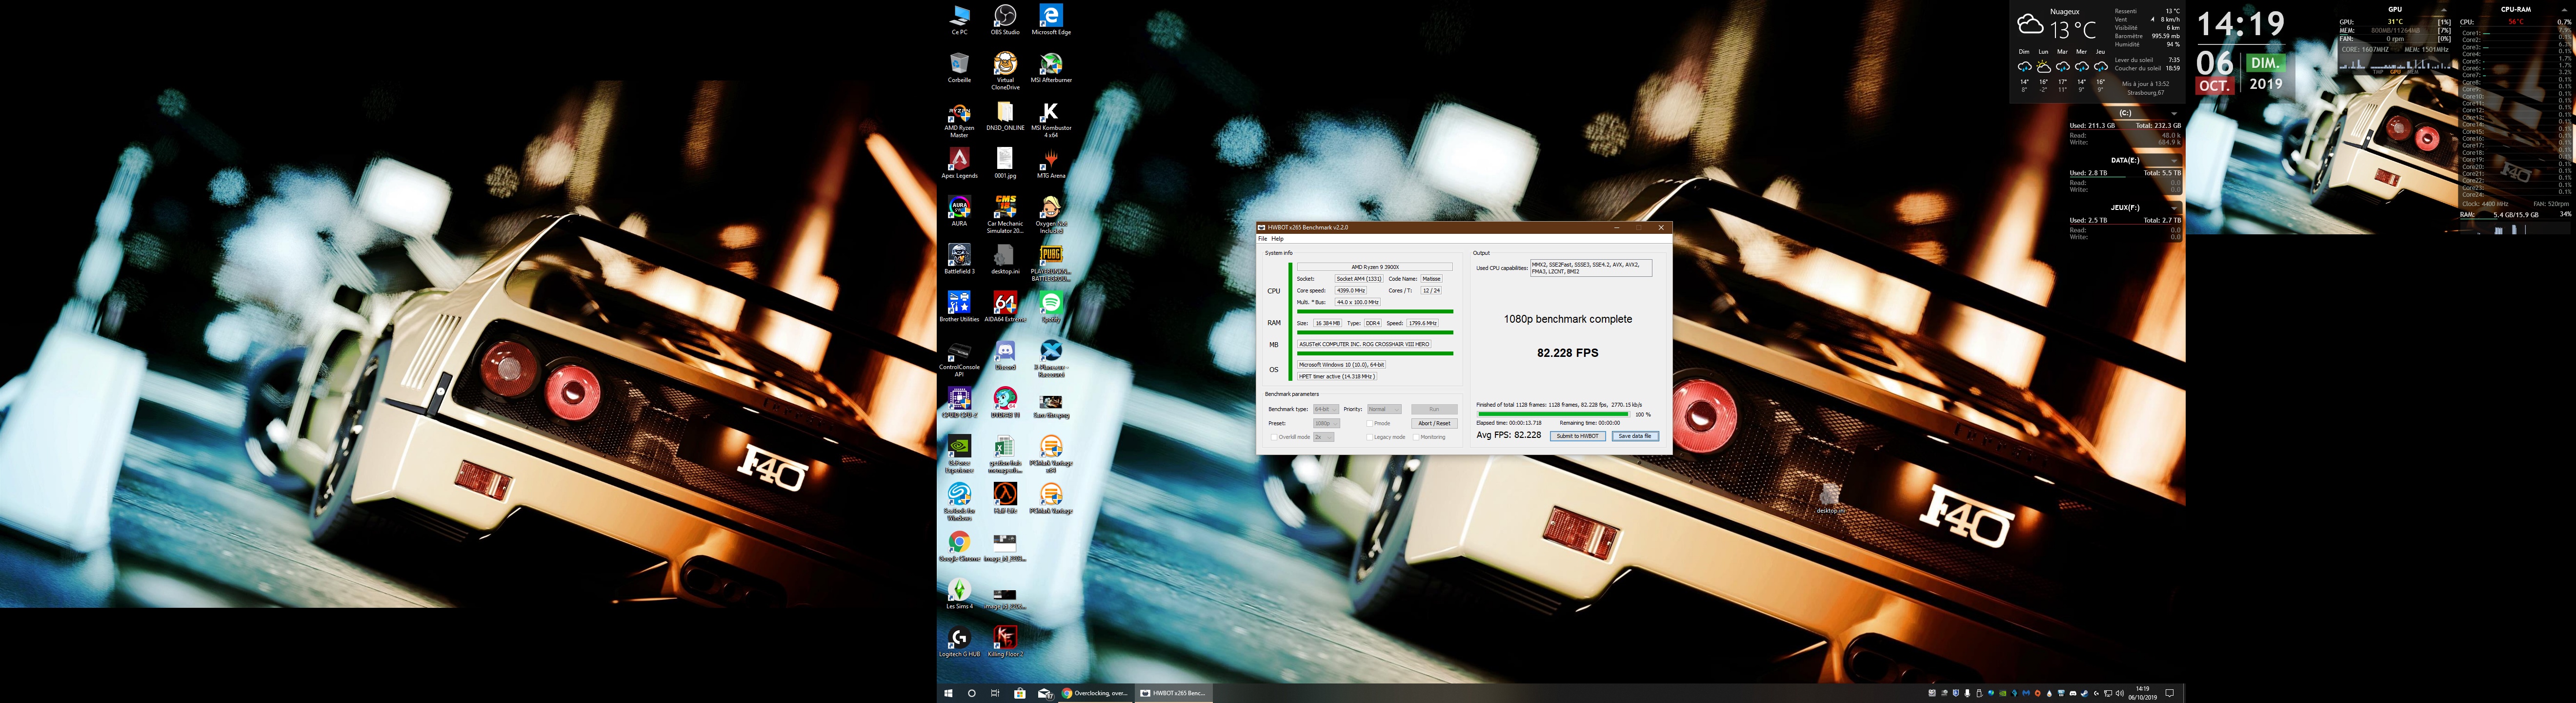Toggle the Legacy mode checkbox
2576x703 pixels.
(1369, 437)
